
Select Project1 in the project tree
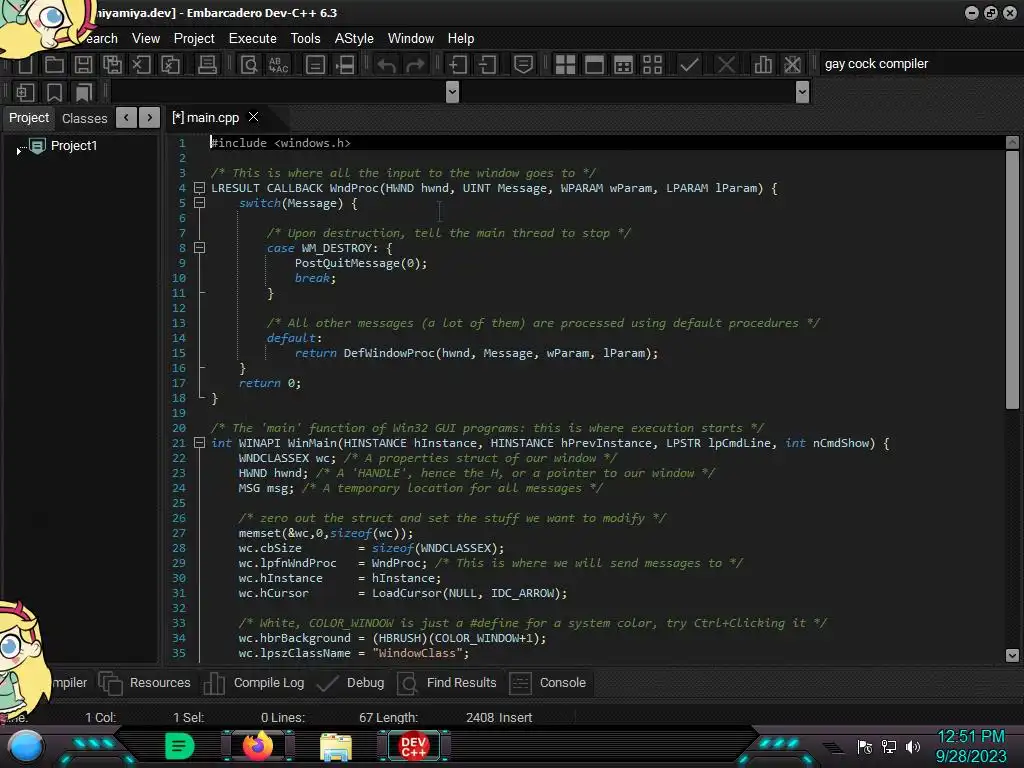[74, 146]
